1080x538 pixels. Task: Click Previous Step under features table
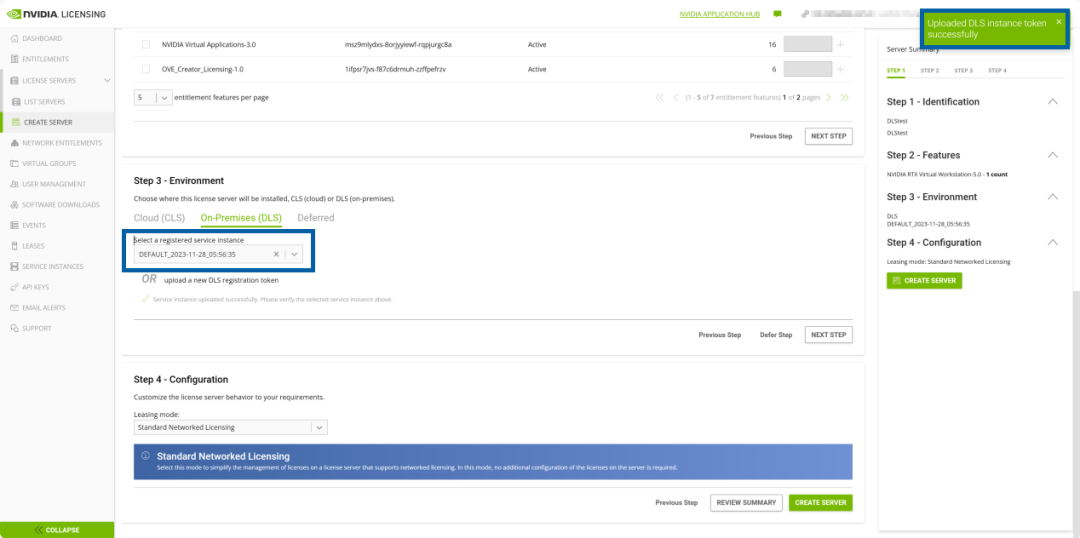tap(771, 136)
